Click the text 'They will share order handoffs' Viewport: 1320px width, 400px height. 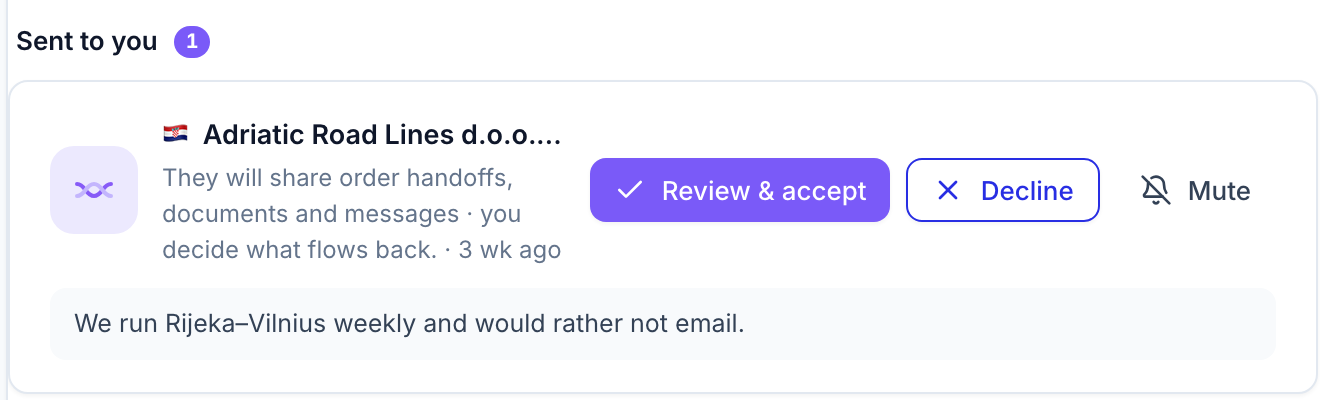pyautogui.click(x=338, y=178)
